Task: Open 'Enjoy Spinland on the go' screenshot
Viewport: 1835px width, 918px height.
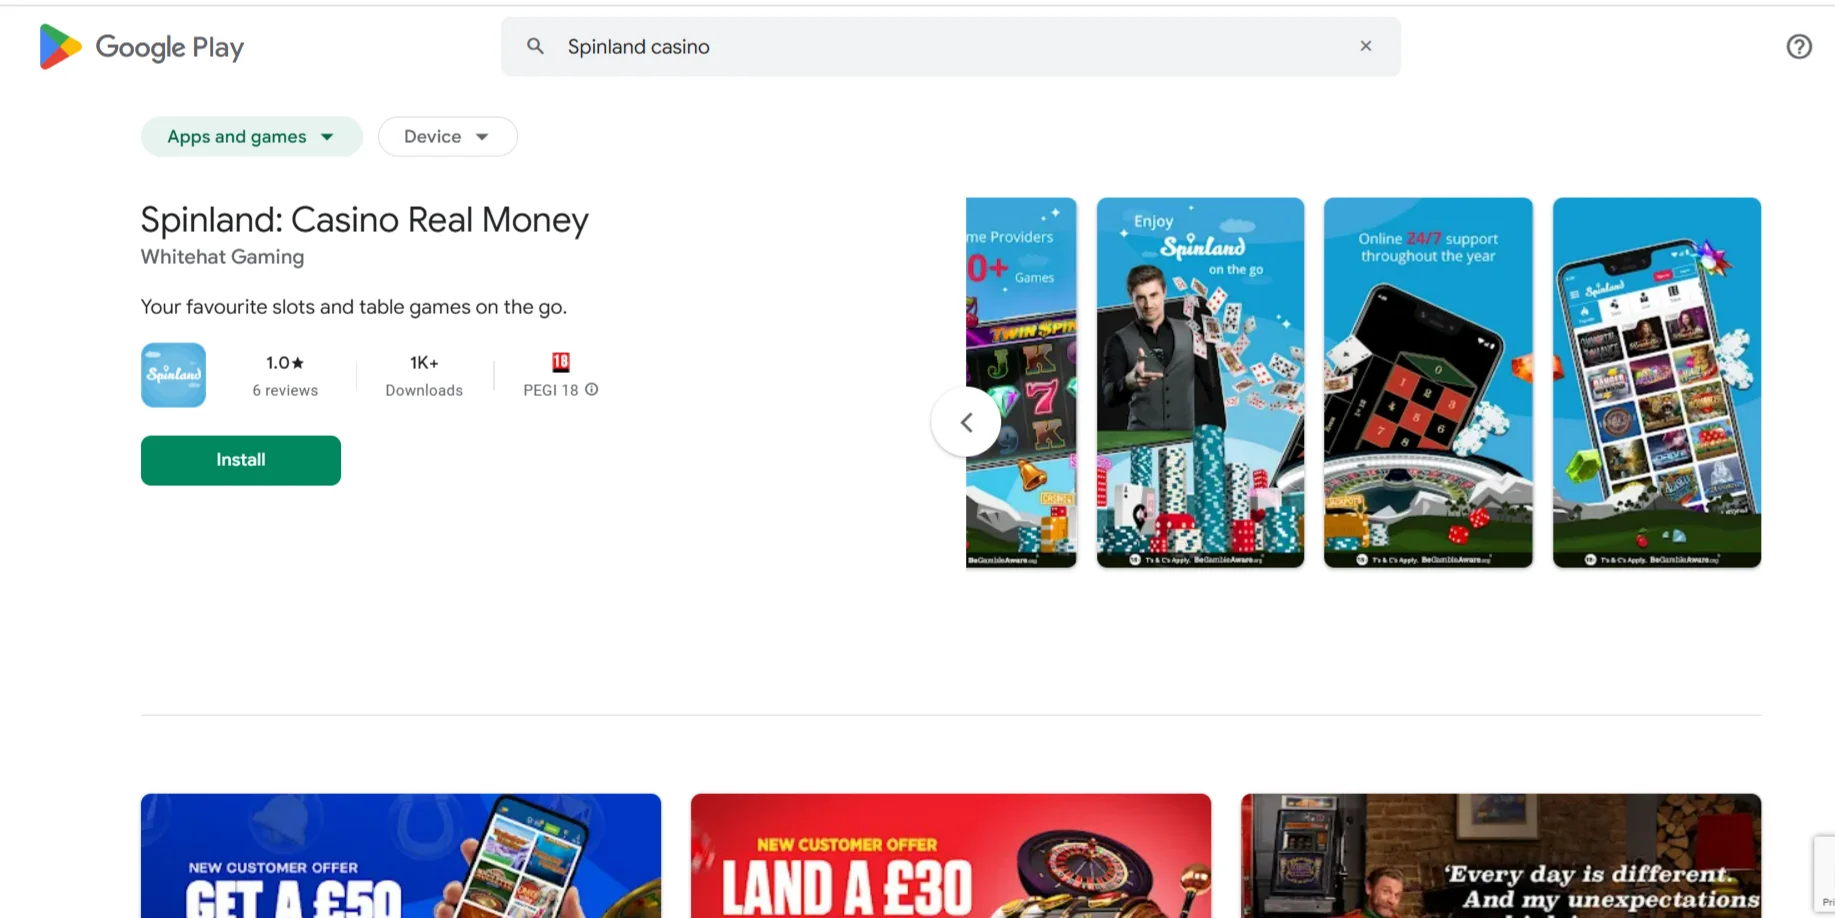Action: [x=1200, y=383]
